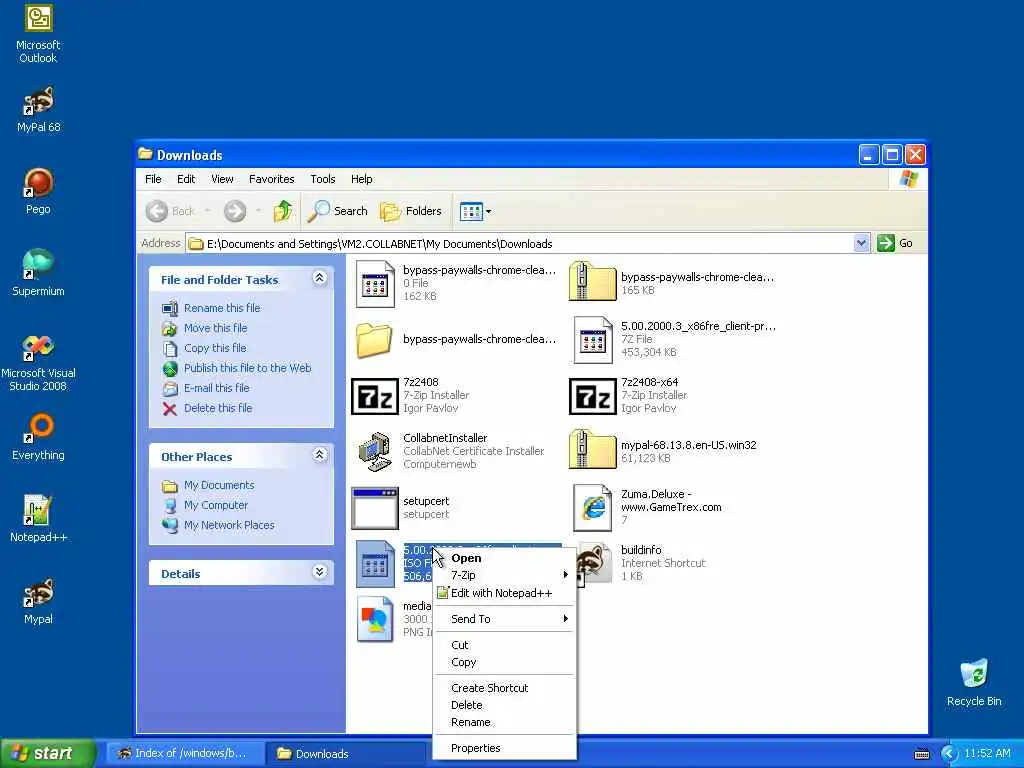Open the Help menu

click(x=361, y=179)
